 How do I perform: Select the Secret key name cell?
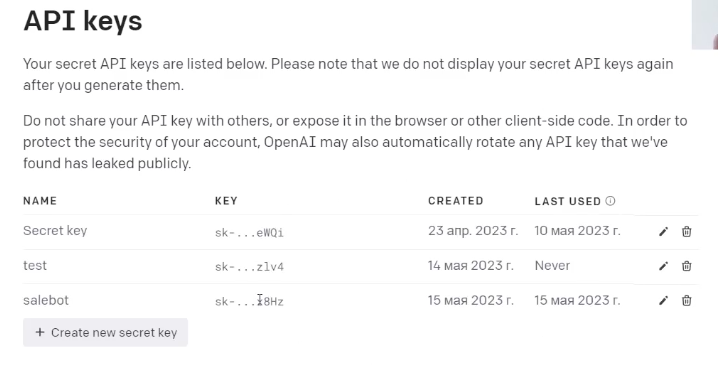click(55, 230)
